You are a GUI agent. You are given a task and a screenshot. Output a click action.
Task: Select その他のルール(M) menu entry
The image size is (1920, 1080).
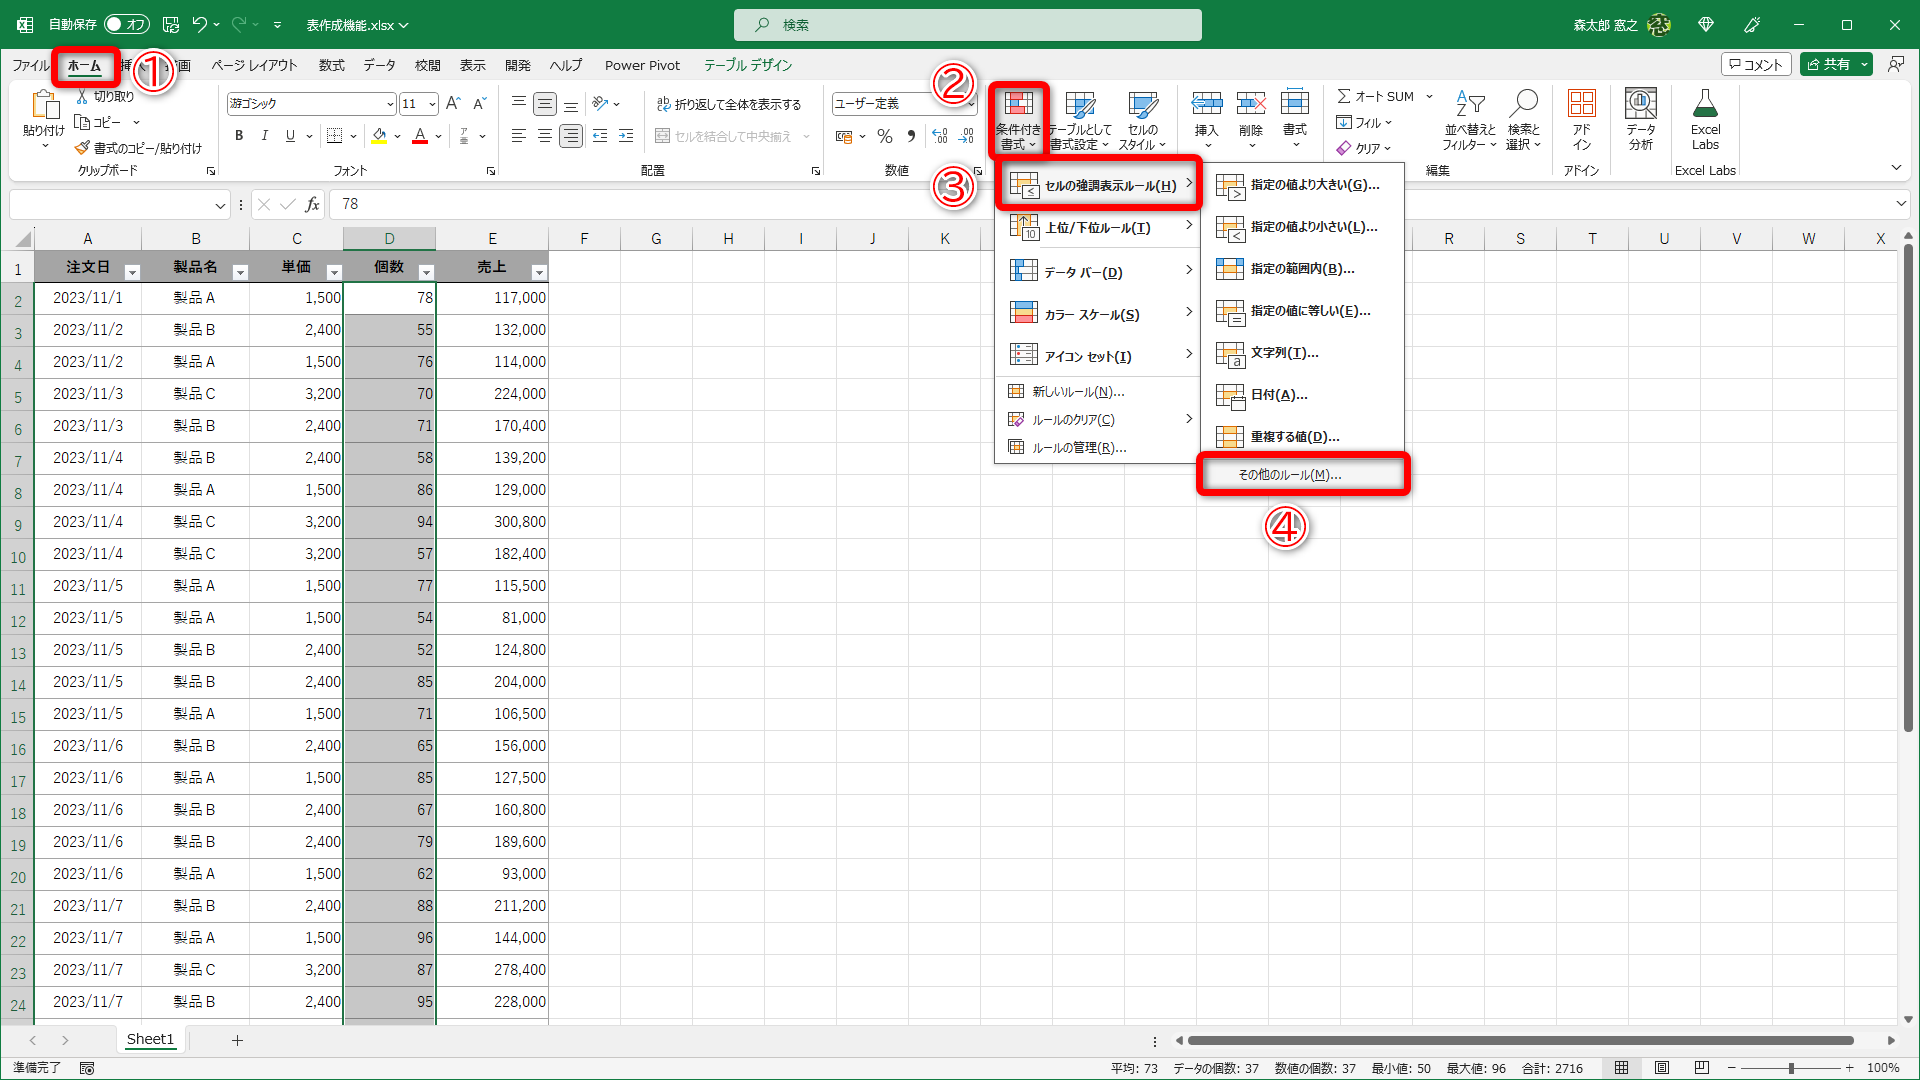point(1290,475)
